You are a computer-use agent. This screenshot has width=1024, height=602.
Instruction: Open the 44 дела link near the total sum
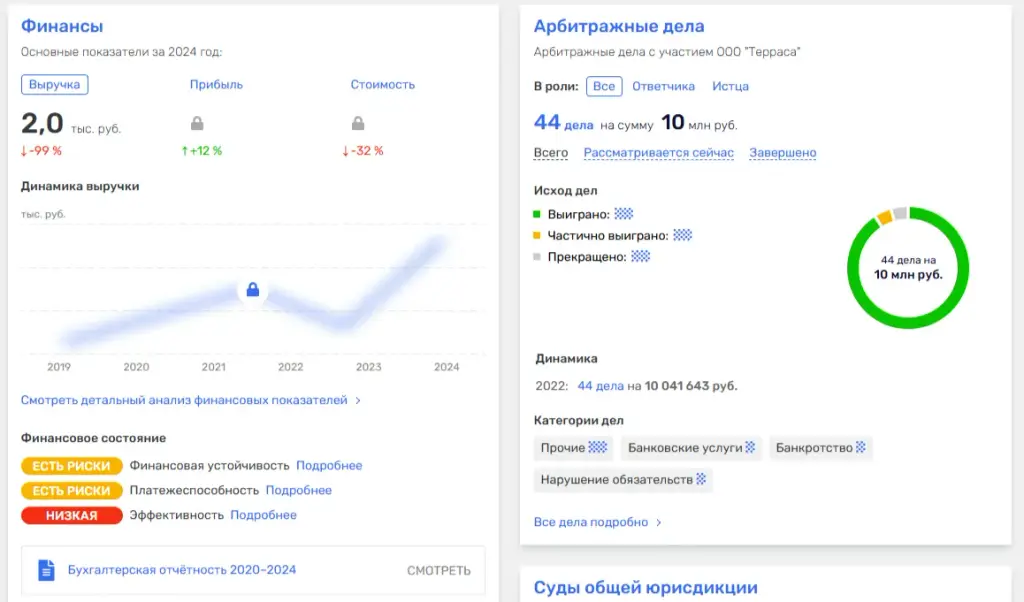pyautogui.click(x=564, y=123)
